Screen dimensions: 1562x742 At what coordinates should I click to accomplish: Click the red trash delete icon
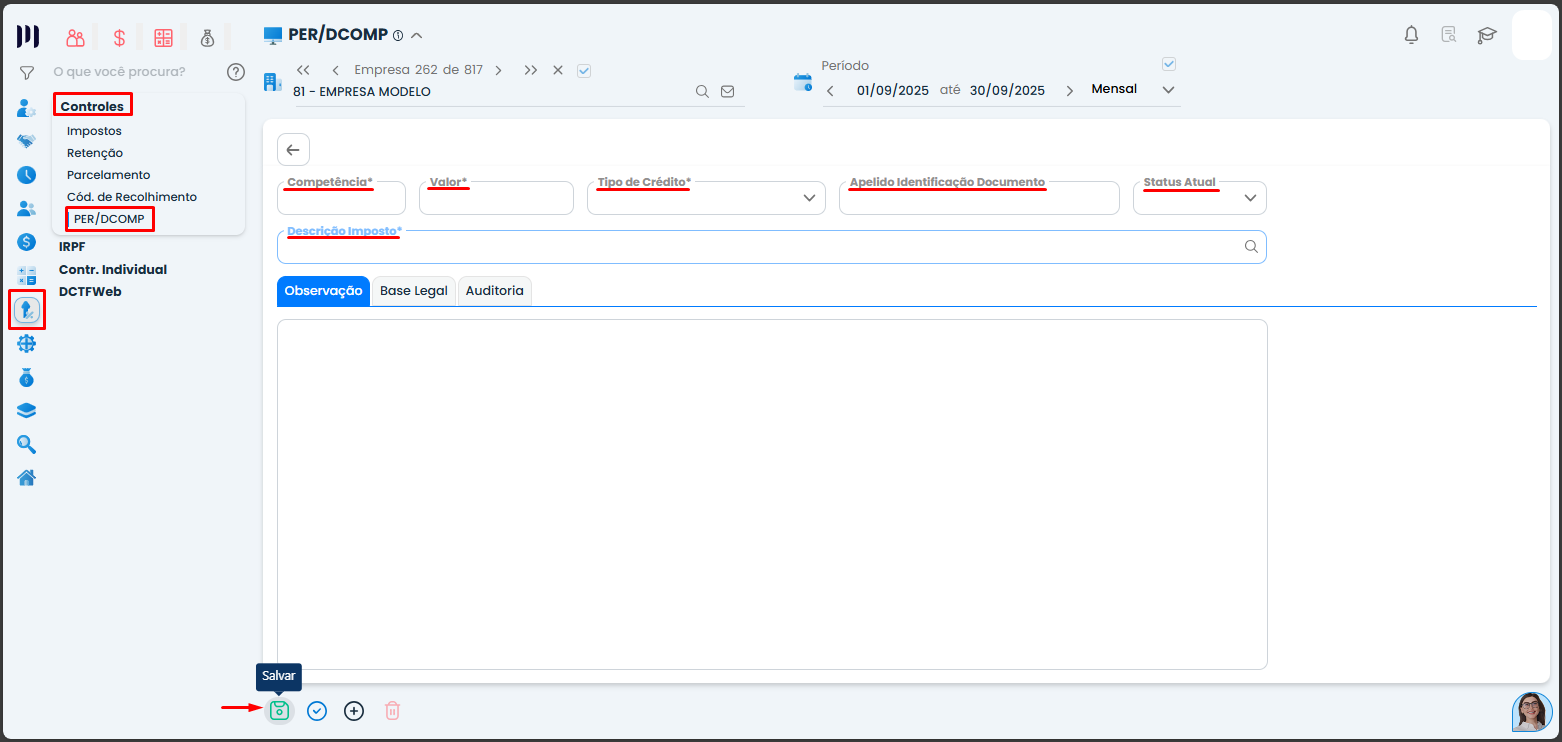(x=393, y=711)
